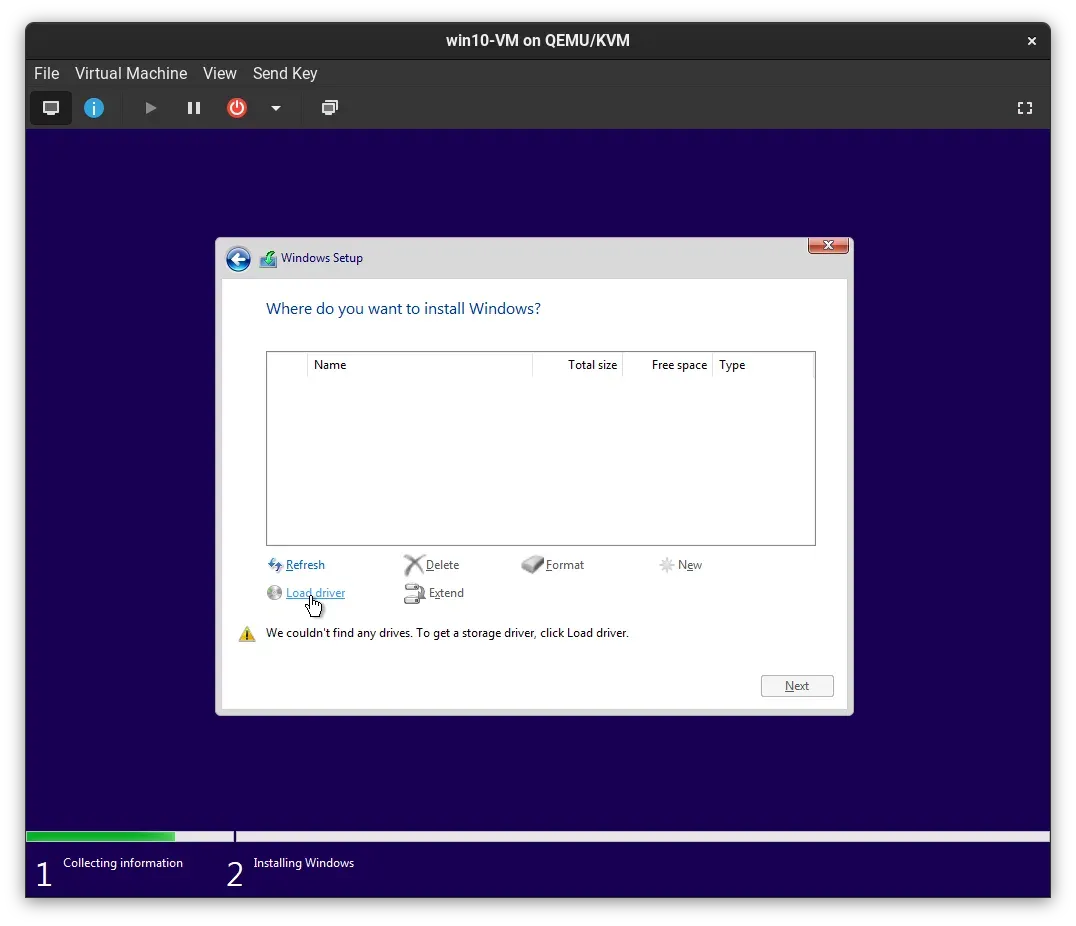
Task: Click the New label
Action: [690, 565]
